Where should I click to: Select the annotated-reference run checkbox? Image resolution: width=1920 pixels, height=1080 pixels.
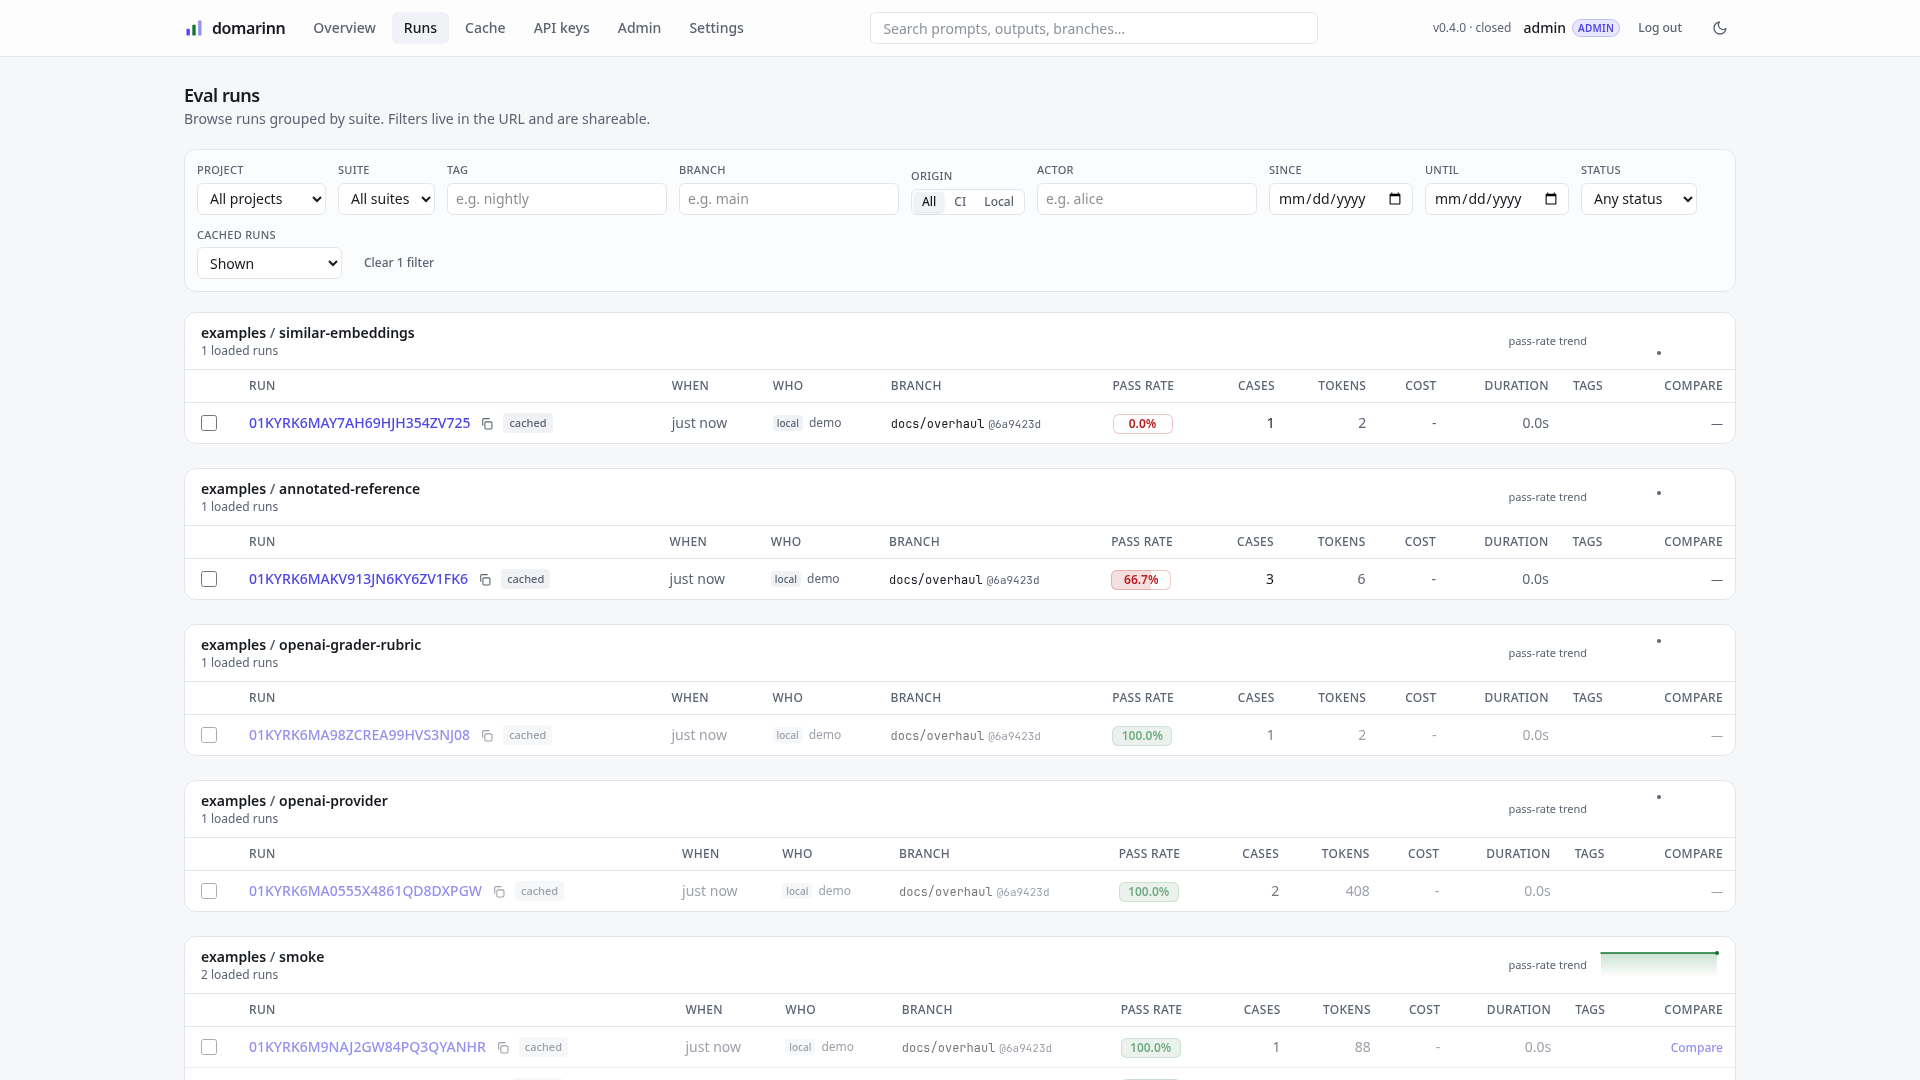pyautogui.click(x=209, y=579)
